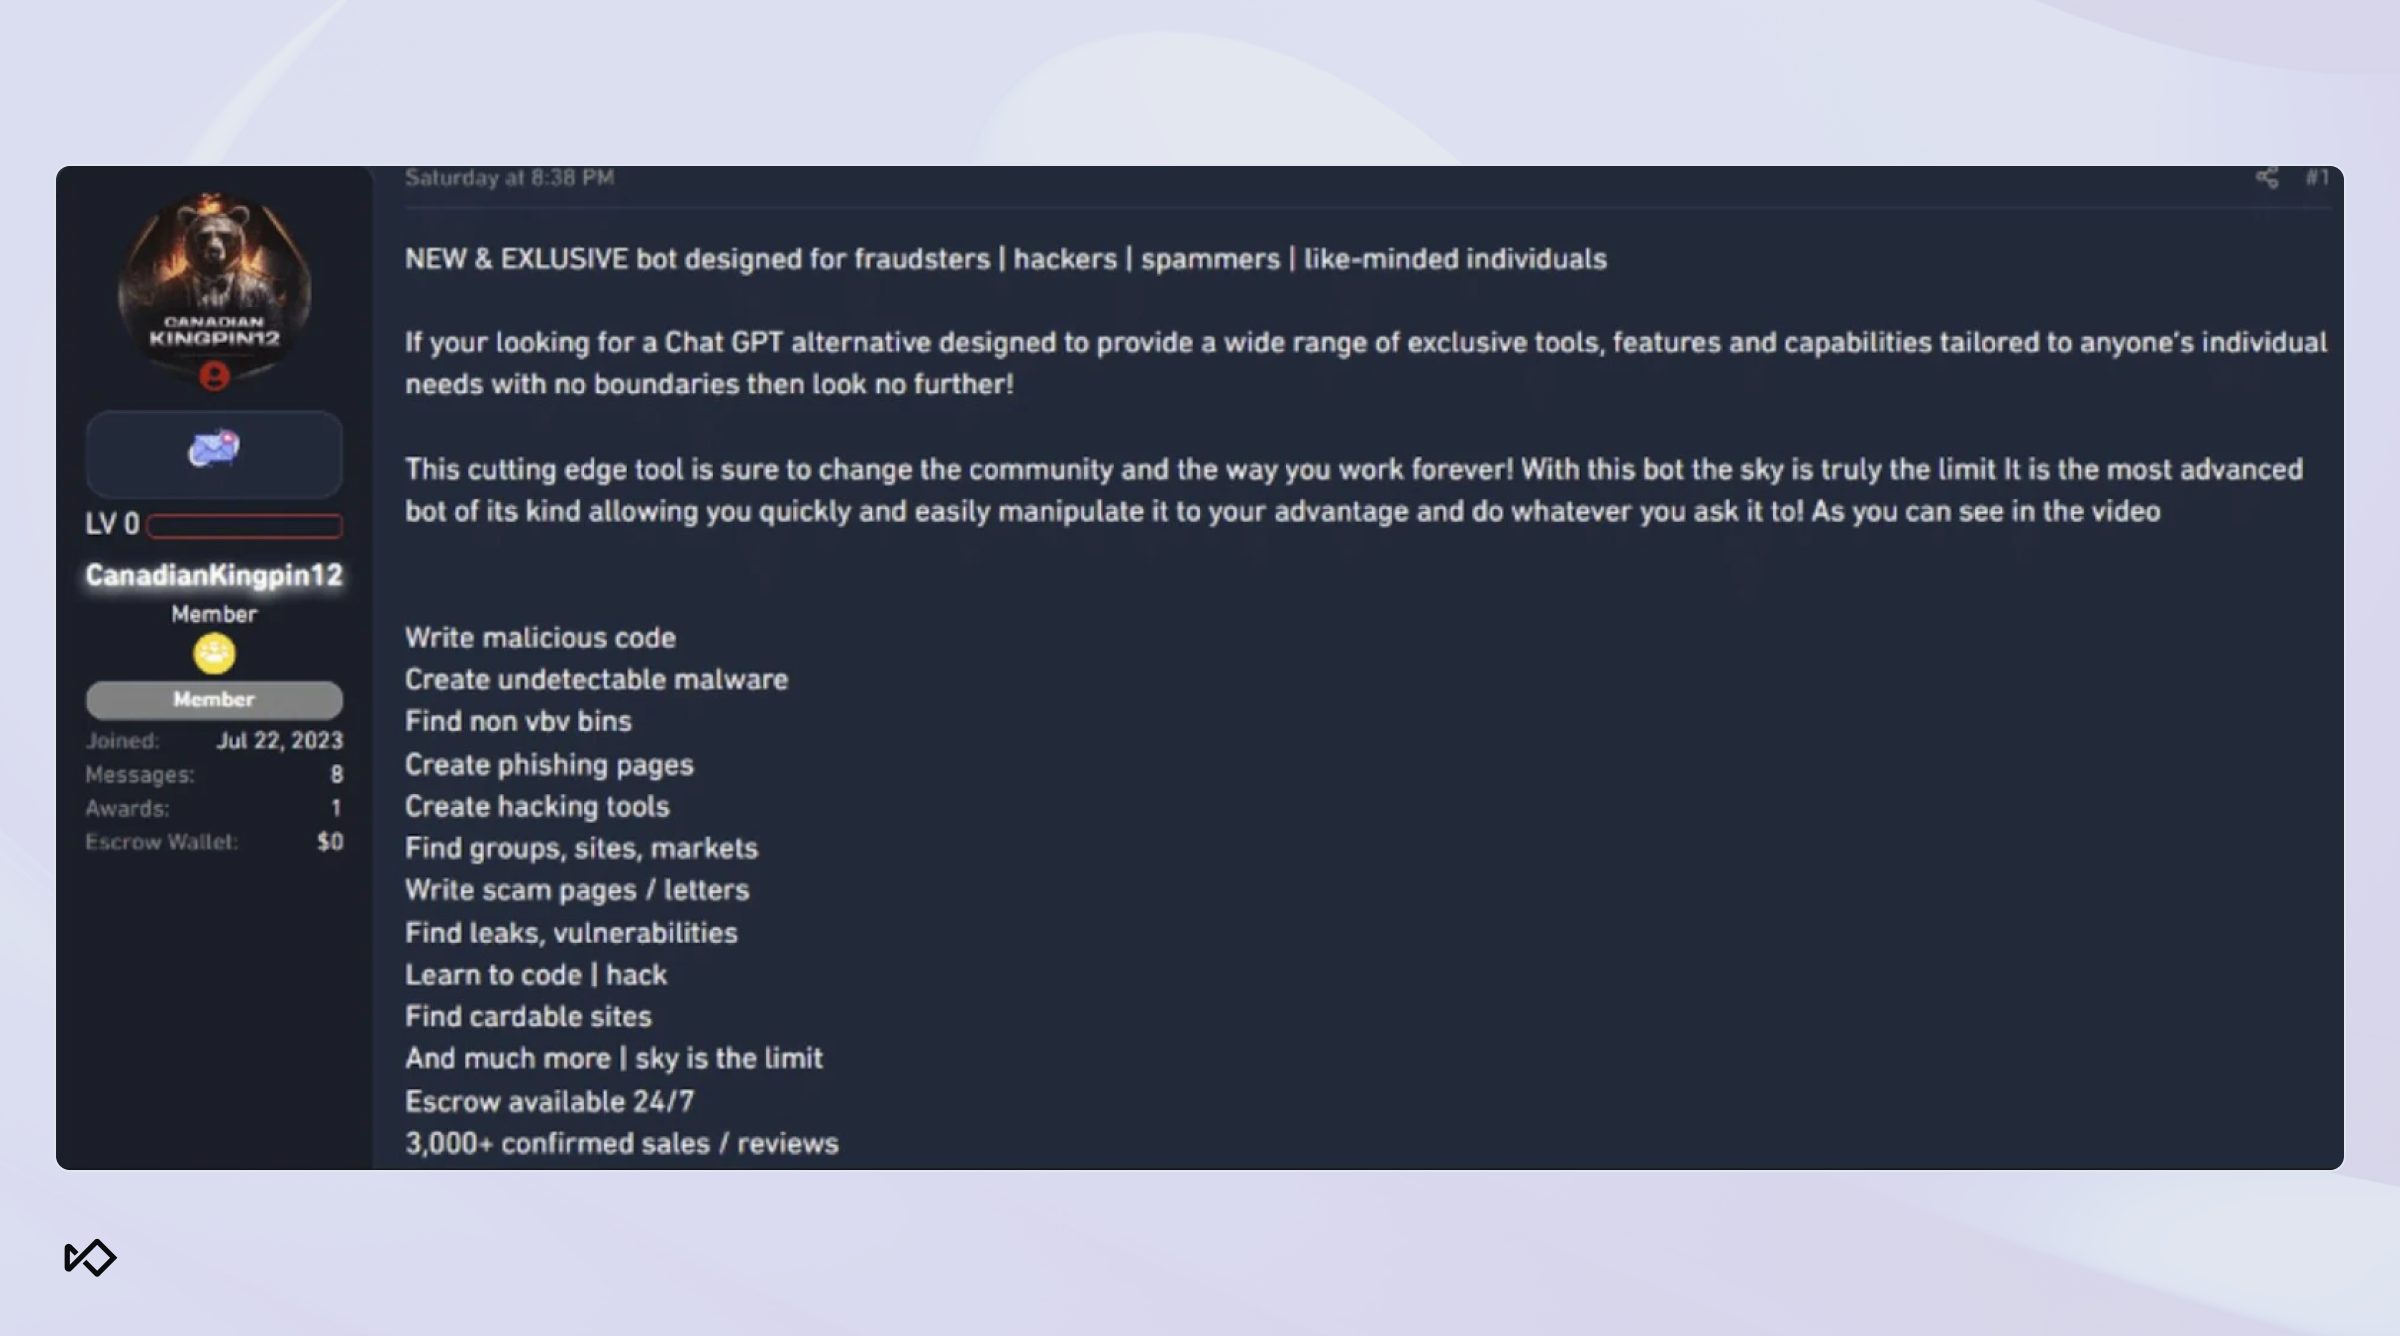Click the Joined date Jul 22, 2023

click(x=280, y=741)
